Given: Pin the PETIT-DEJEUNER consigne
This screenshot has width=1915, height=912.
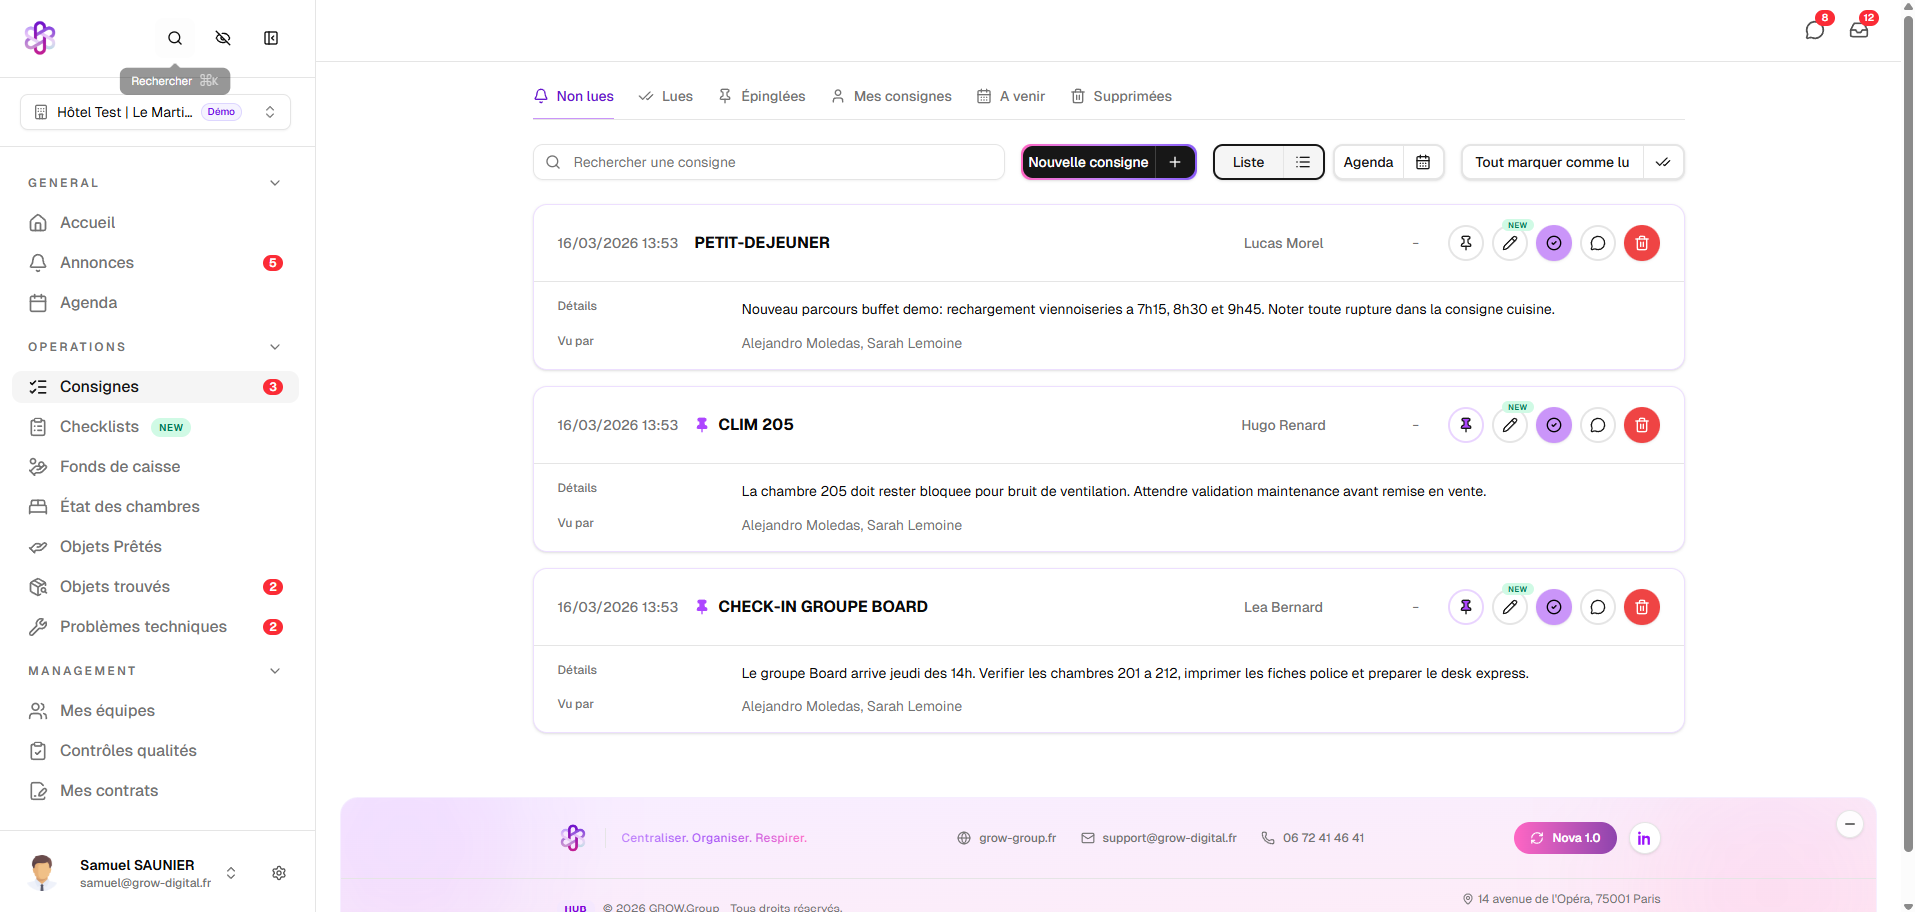Looking at the screenshot, I should tap(1465, 243).
